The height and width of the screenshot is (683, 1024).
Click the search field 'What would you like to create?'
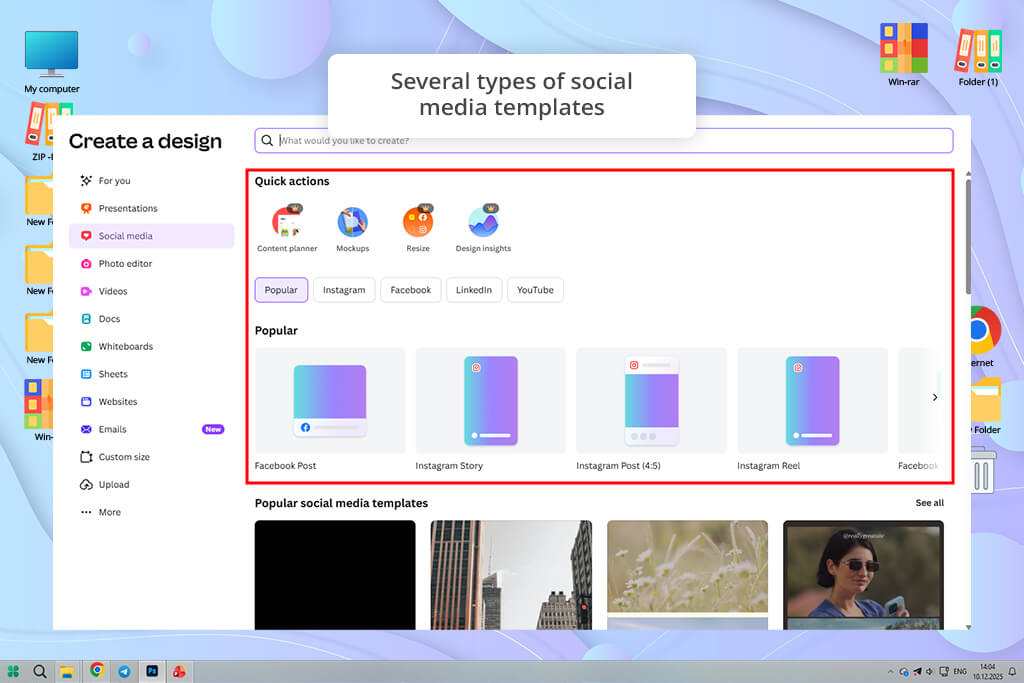[x=603, y=140]
